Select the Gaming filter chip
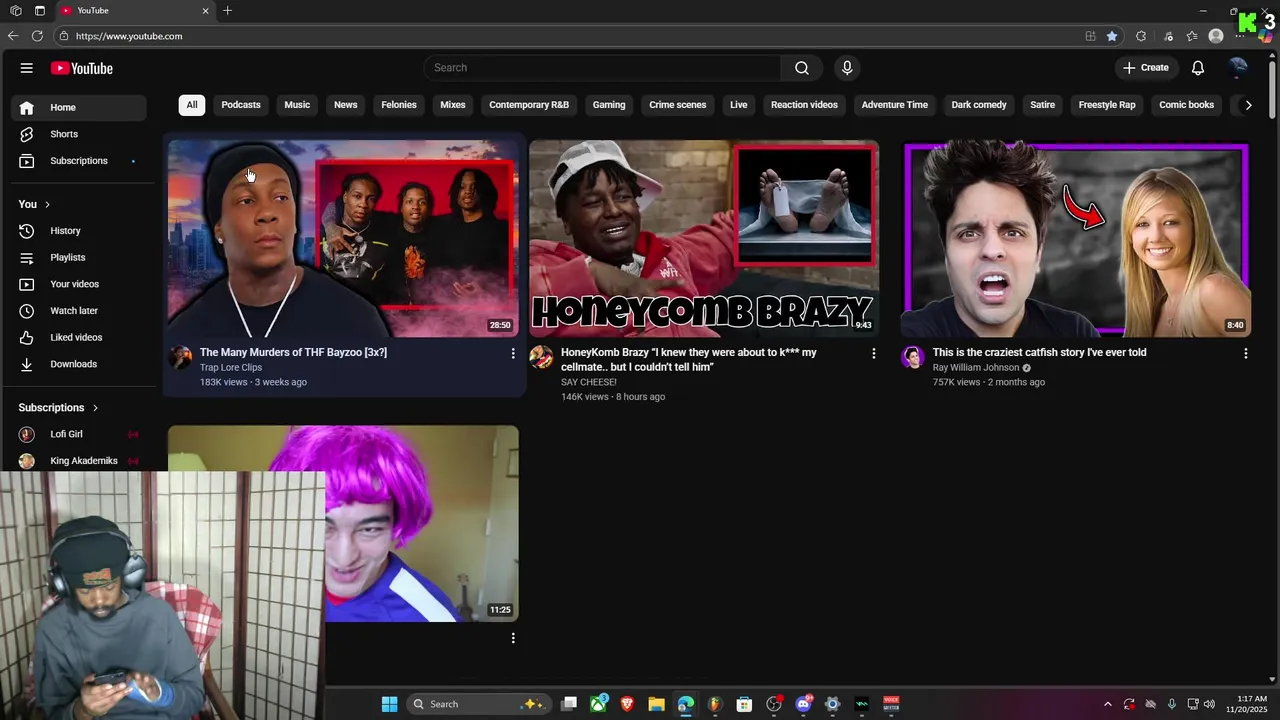 (x=609, y=105)
